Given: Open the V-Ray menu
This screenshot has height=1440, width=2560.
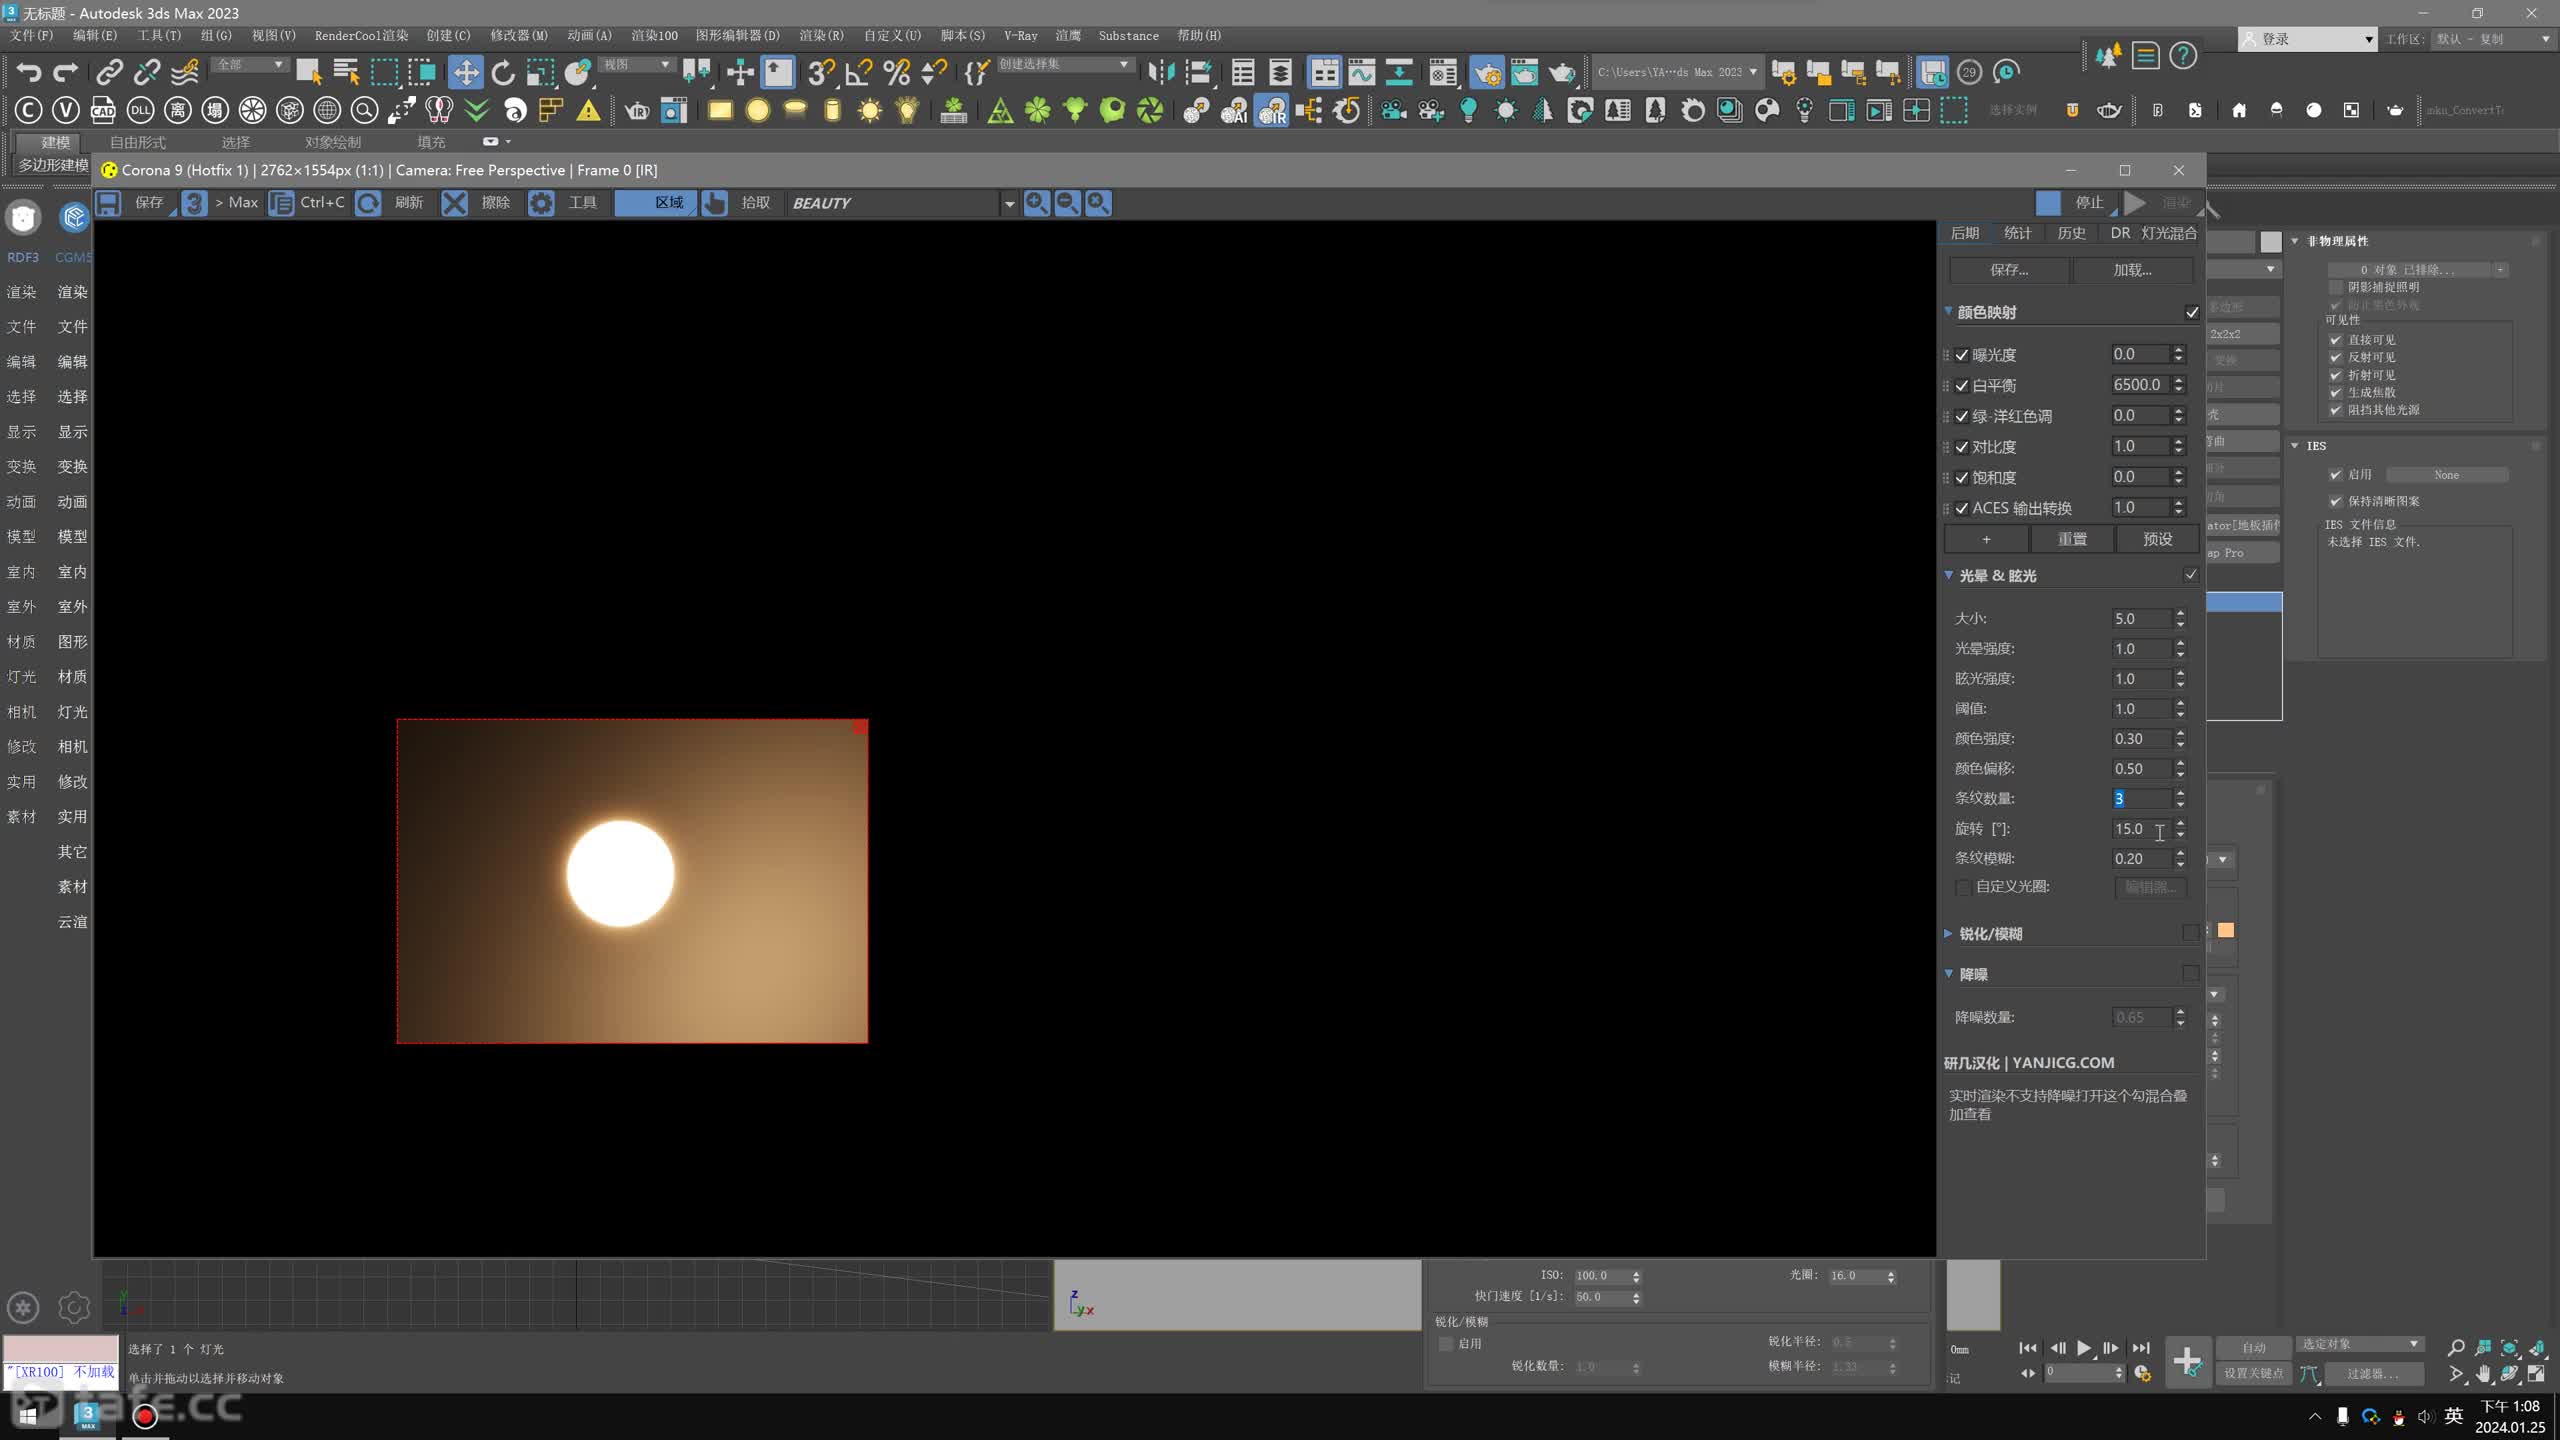Looking at the screenshot, I should pyautogui.click(x=1020, y=35).
